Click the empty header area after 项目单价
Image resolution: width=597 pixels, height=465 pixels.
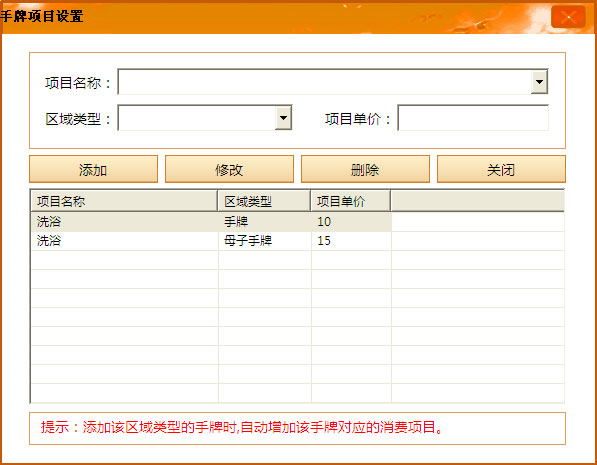pyautogui.click(x=477, y=201)
